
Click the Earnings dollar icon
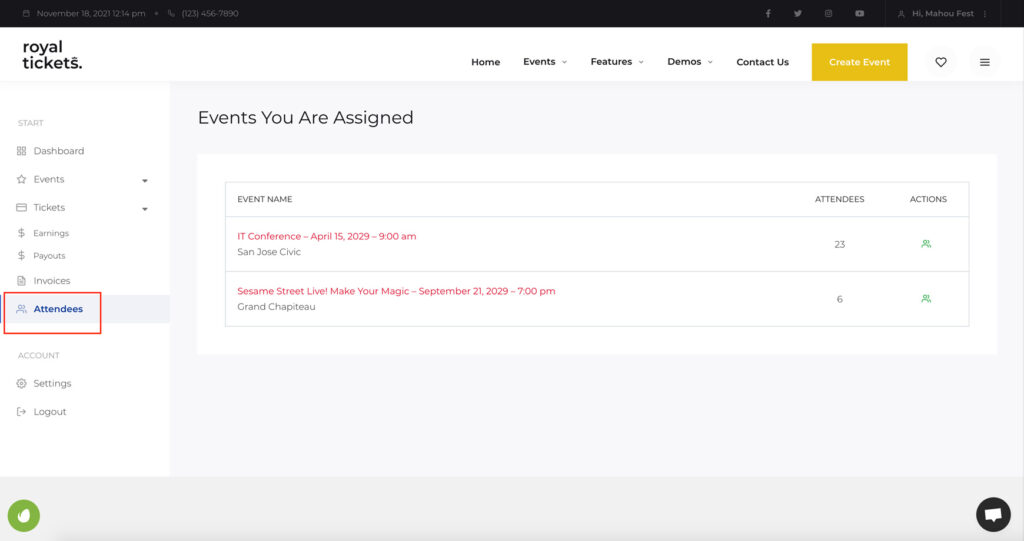coord(22,233)
